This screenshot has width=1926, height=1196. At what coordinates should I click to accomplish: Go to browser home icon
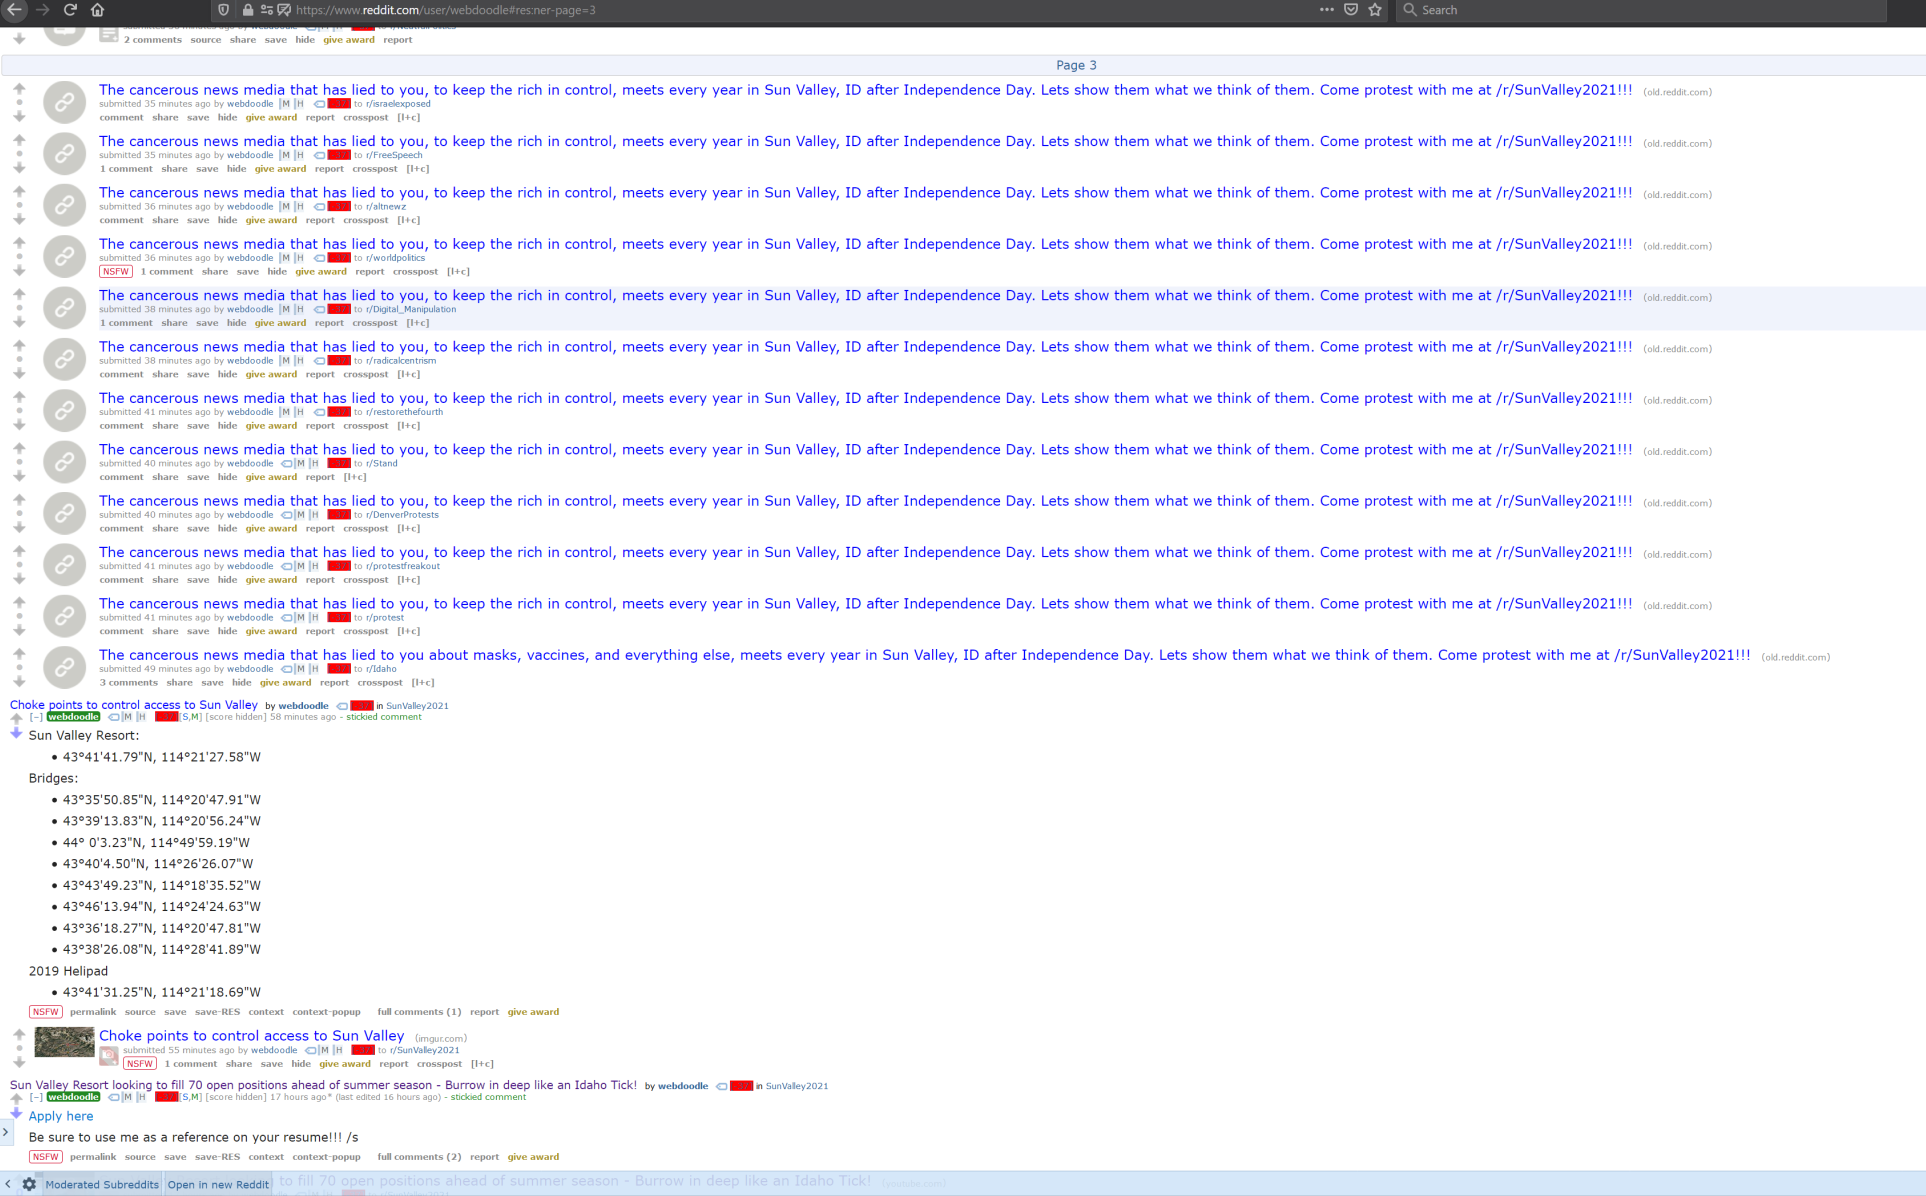97,10
